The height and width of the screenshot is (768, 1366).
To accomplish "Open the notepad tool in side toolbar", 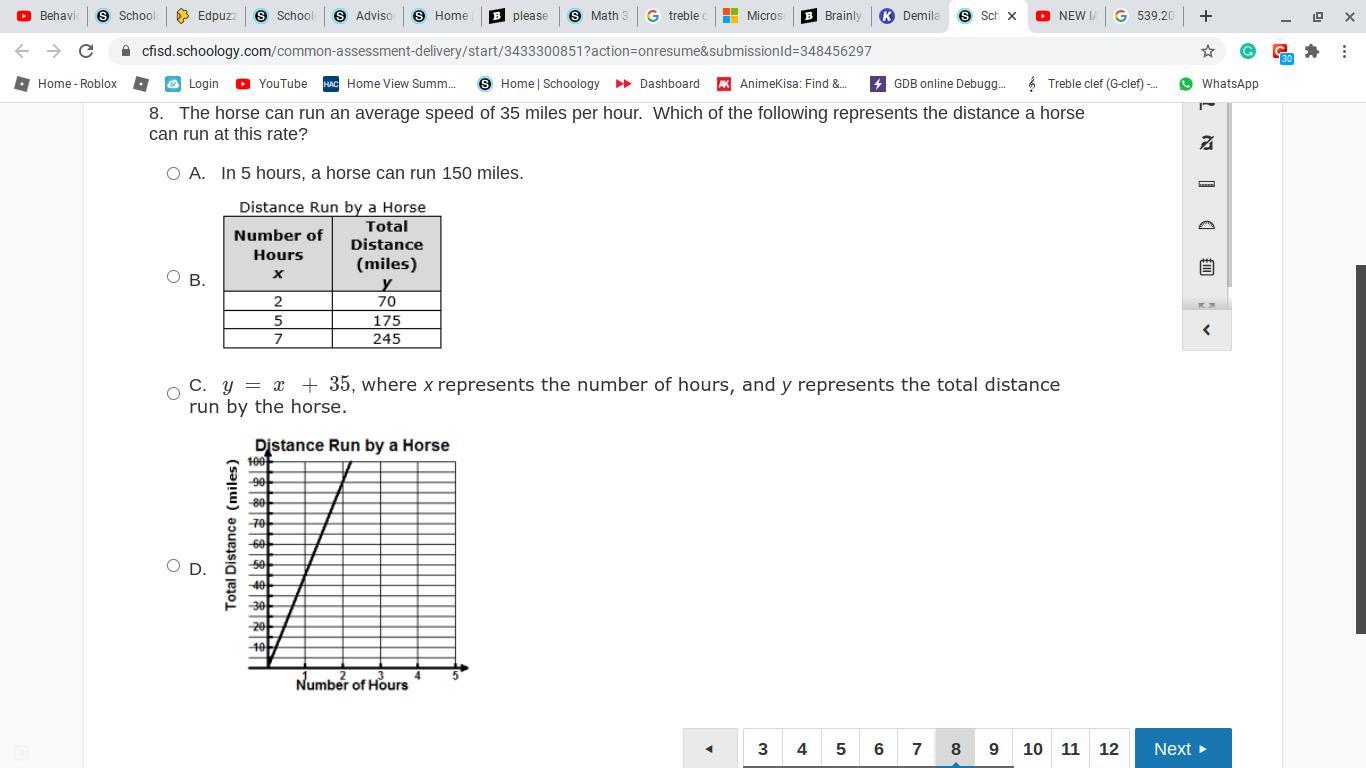I will [x=1206, y=267].
